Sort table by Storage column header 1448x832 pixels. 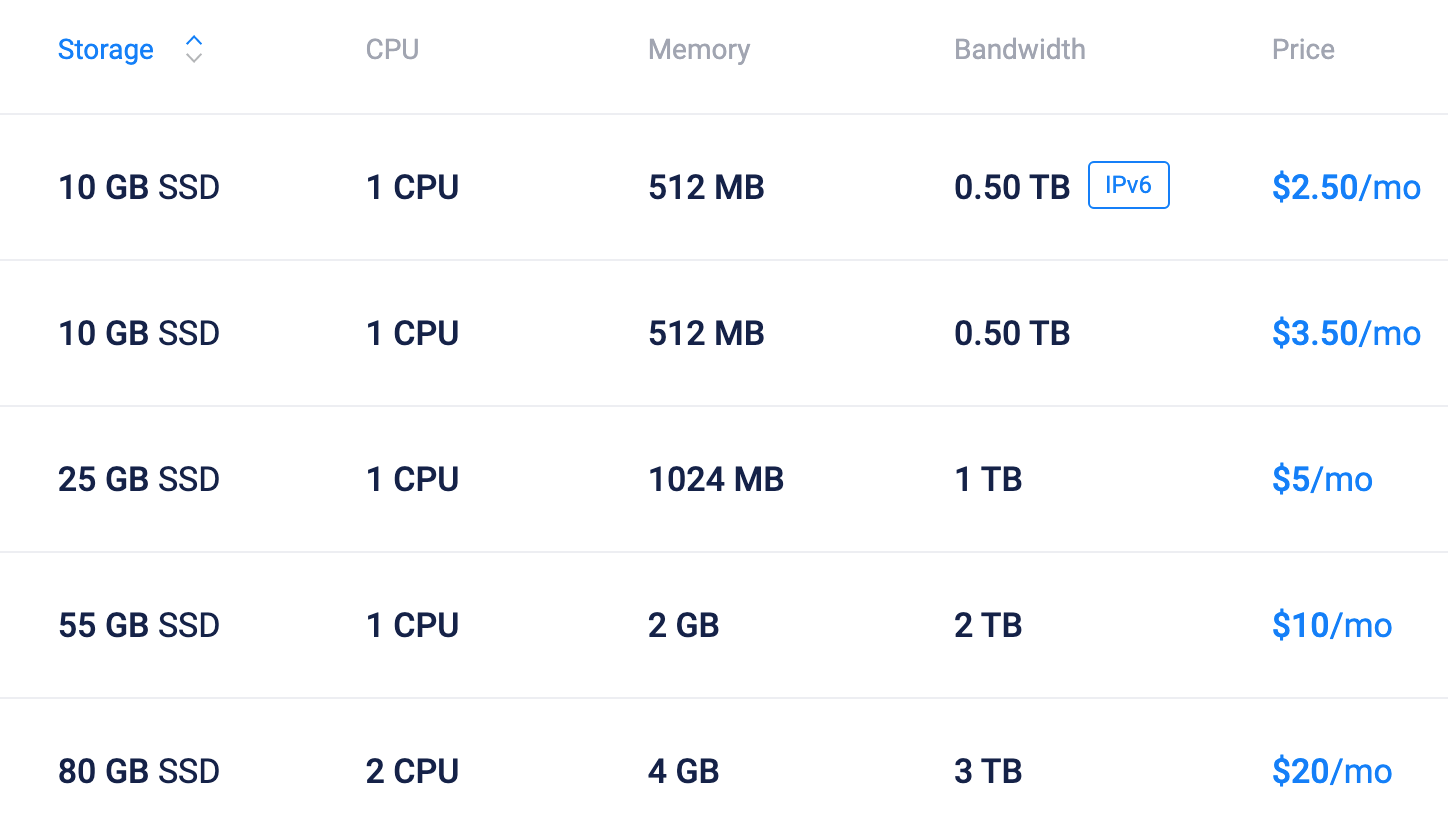coord(106,50)
